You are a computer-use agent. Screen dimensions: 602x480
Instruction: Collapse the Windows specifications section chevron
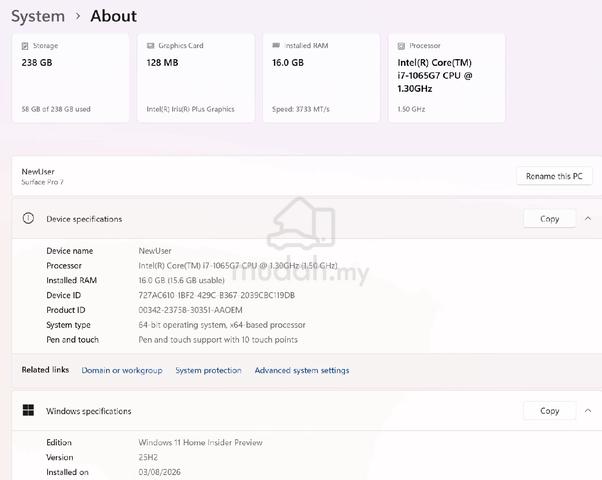point(588,410)
